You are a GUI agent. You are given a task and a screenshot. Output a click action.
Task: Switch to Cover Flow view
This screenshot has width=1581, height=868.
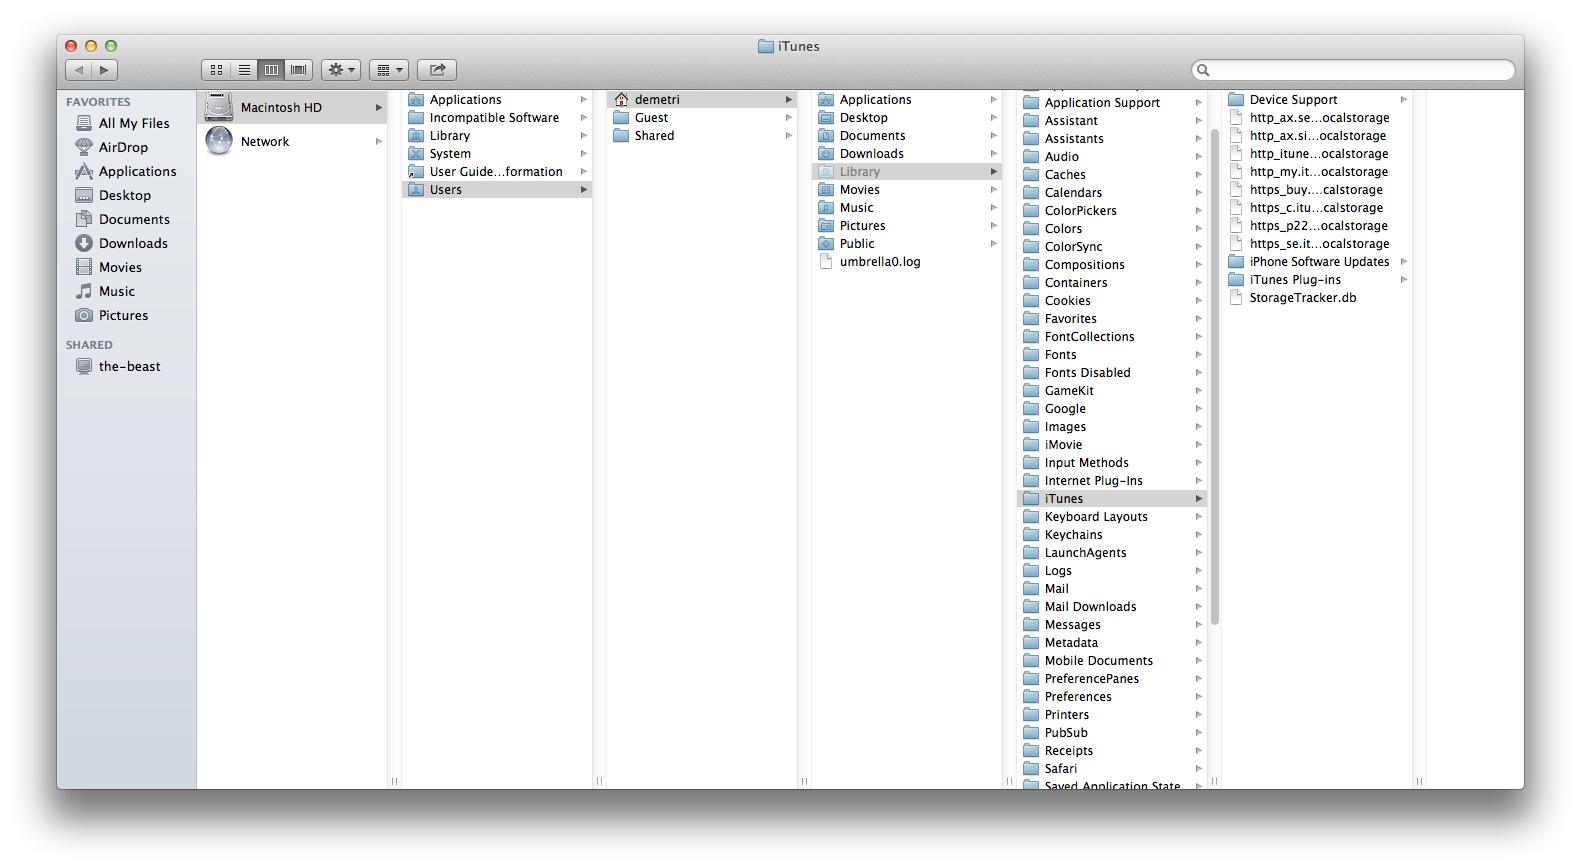click(x=299, y=70)
